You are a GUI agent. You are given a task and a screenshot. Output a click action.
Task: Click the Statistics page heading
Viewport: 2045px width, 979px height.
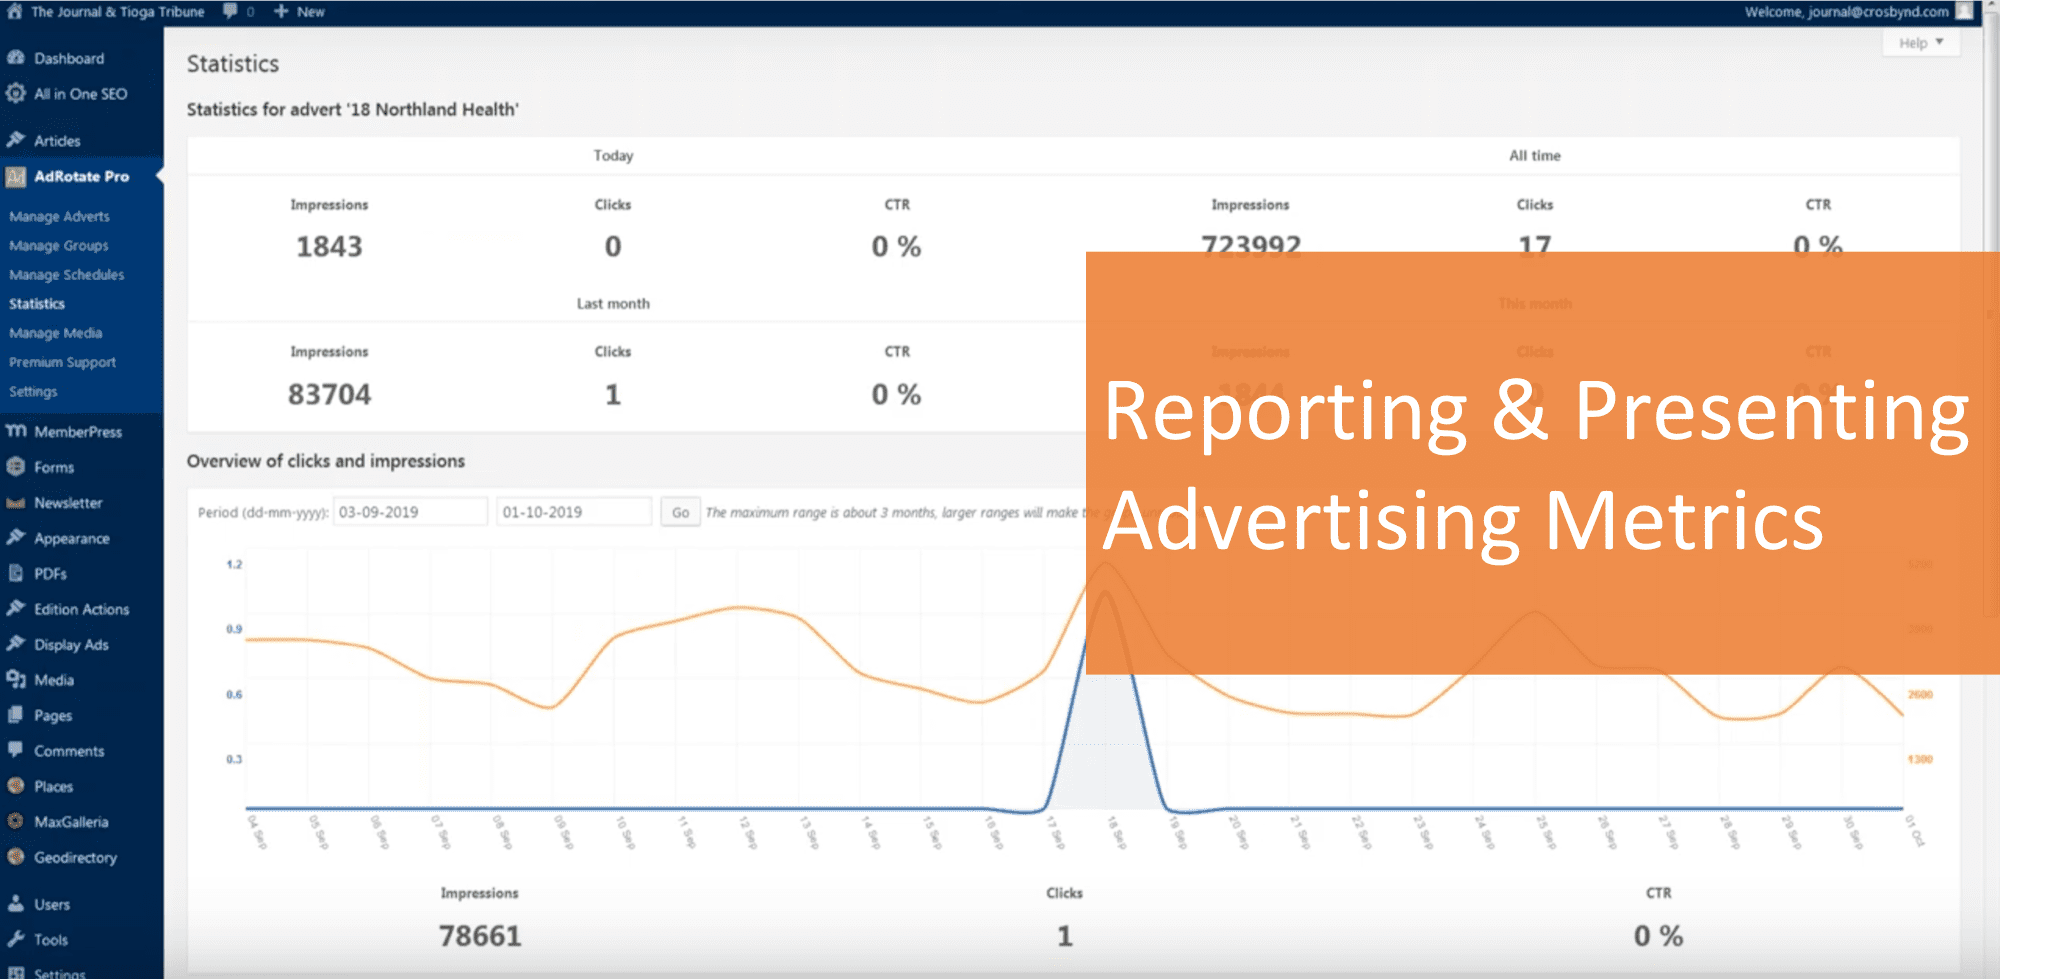pos(233,64)
